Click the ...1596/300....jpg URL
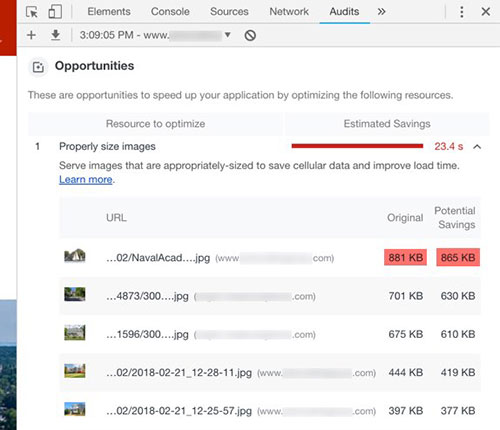Screen dimensions: 500x430 pos(147,334)
